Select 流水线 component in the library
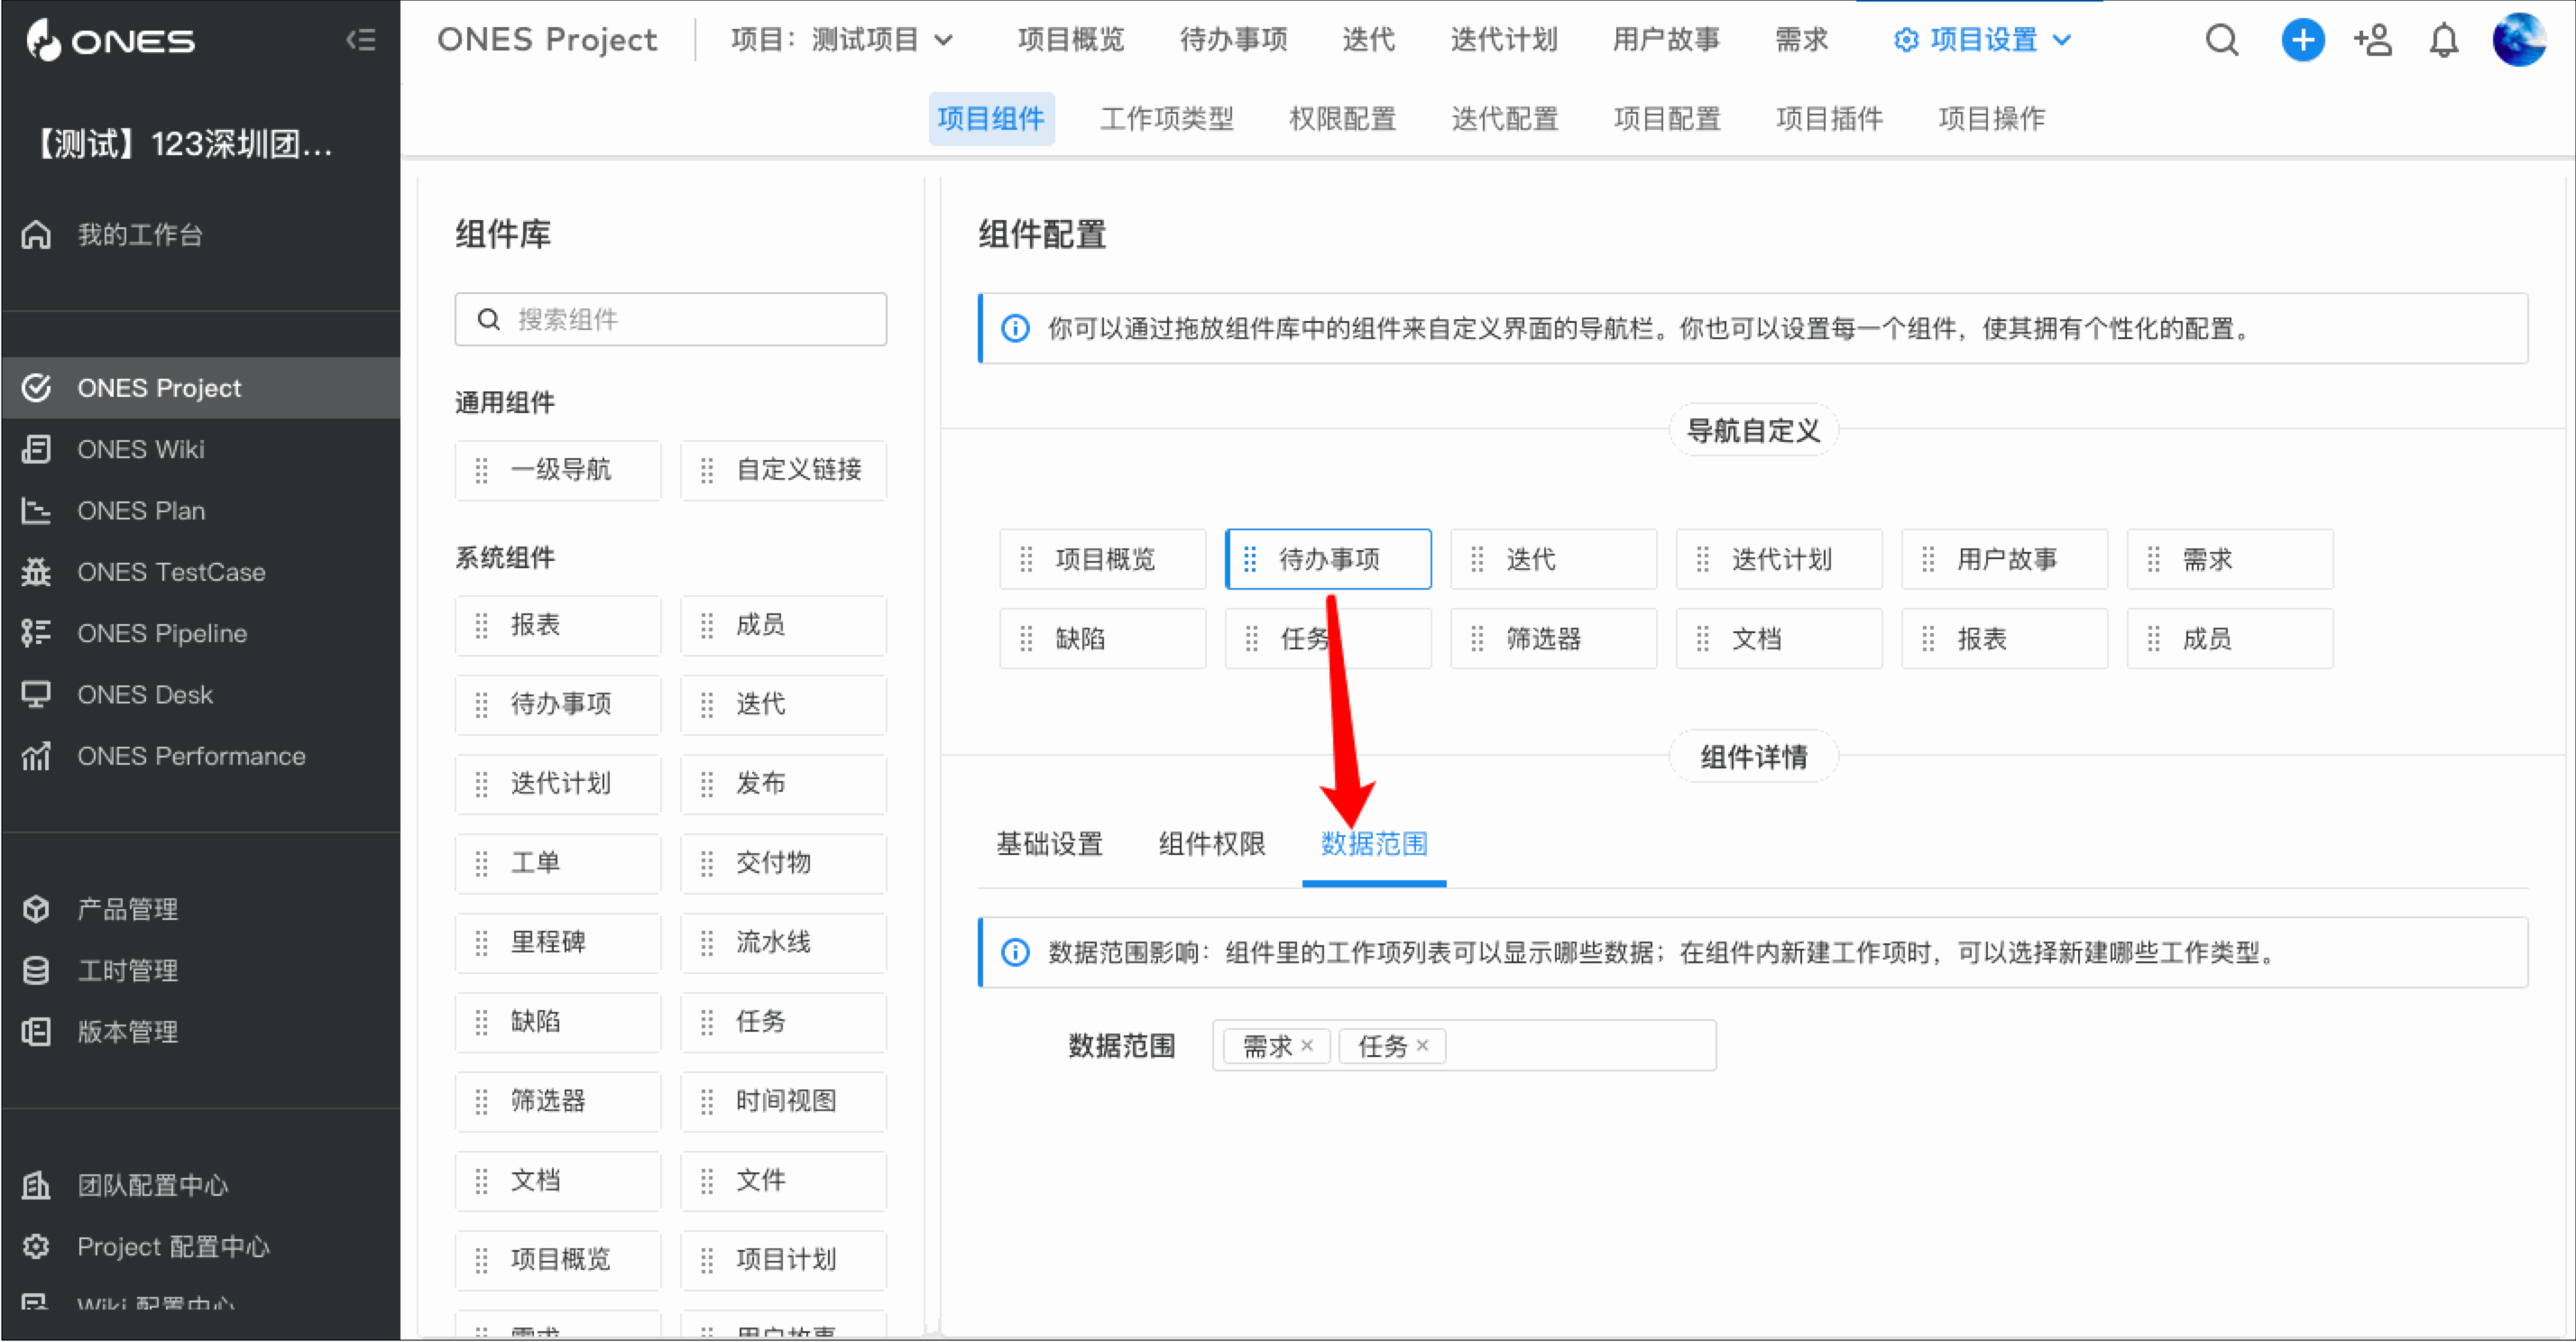This screenshot has width=2576, height=1342. coord(783,942)
